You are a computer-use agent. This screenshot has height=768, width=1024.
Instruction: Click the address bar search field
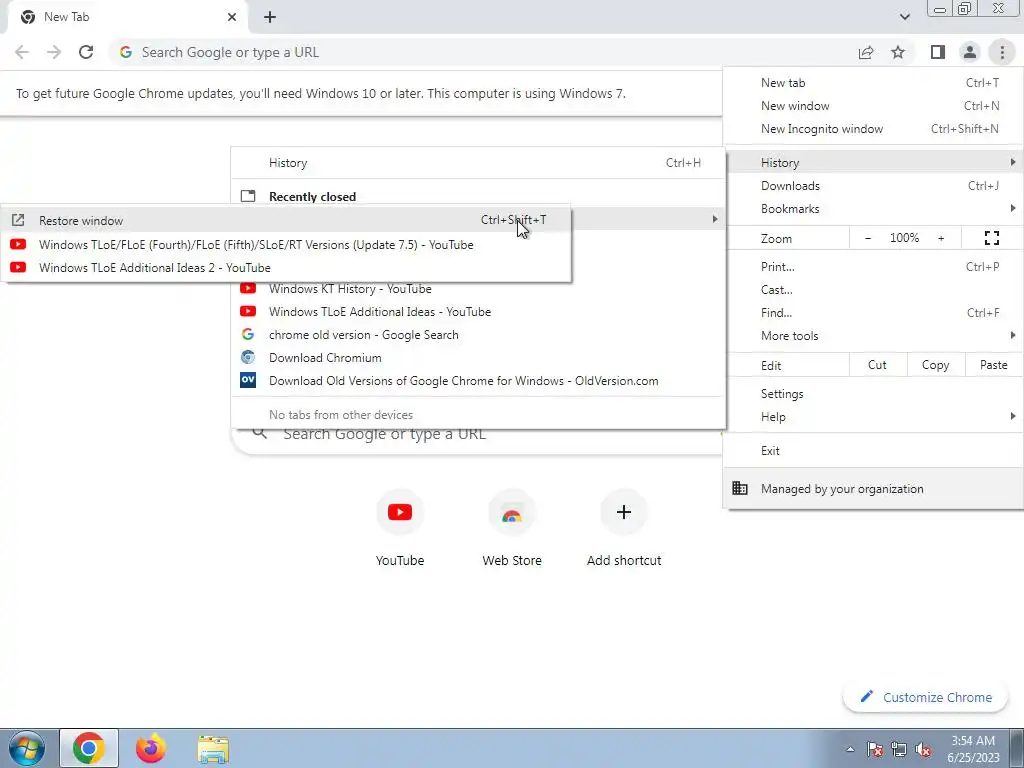[x=483, y=52]
